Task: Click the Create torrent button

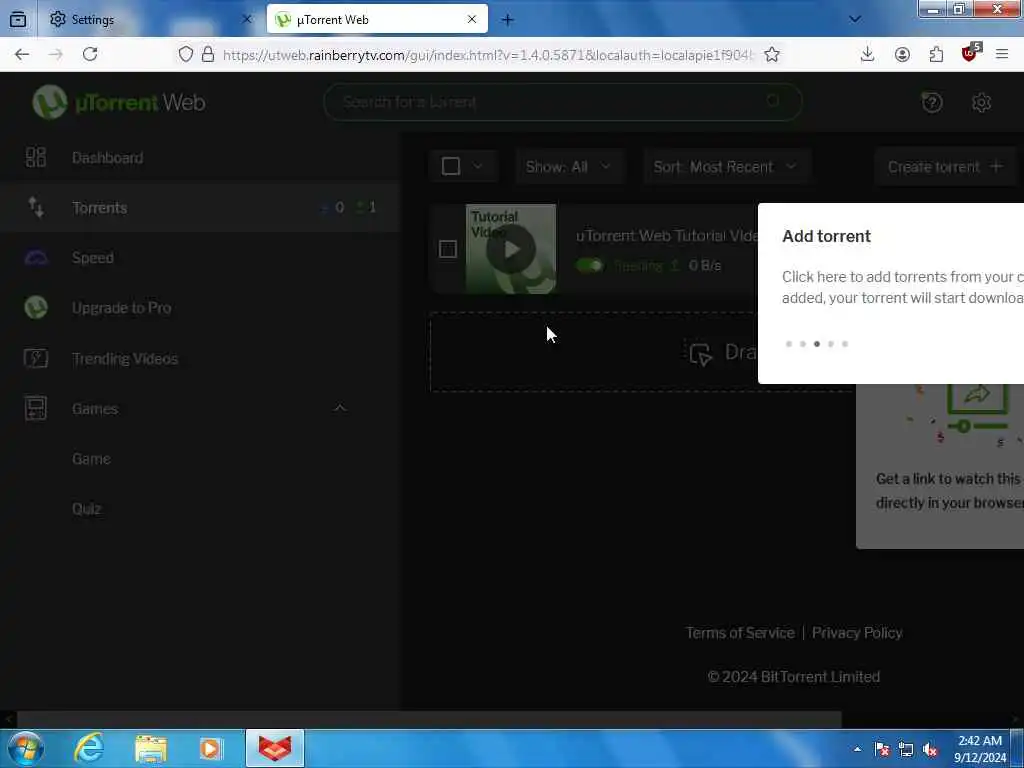Action: [x=945, y=167]
